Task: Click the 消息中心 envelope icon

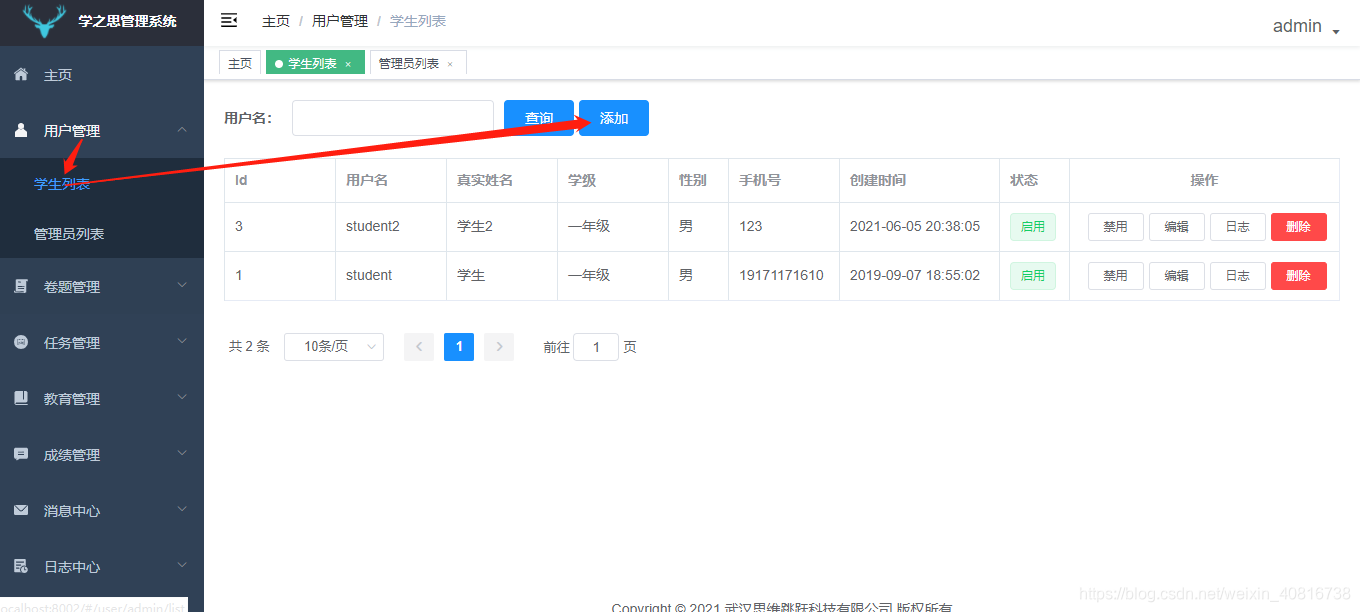Action: click(x=21, y=510)
